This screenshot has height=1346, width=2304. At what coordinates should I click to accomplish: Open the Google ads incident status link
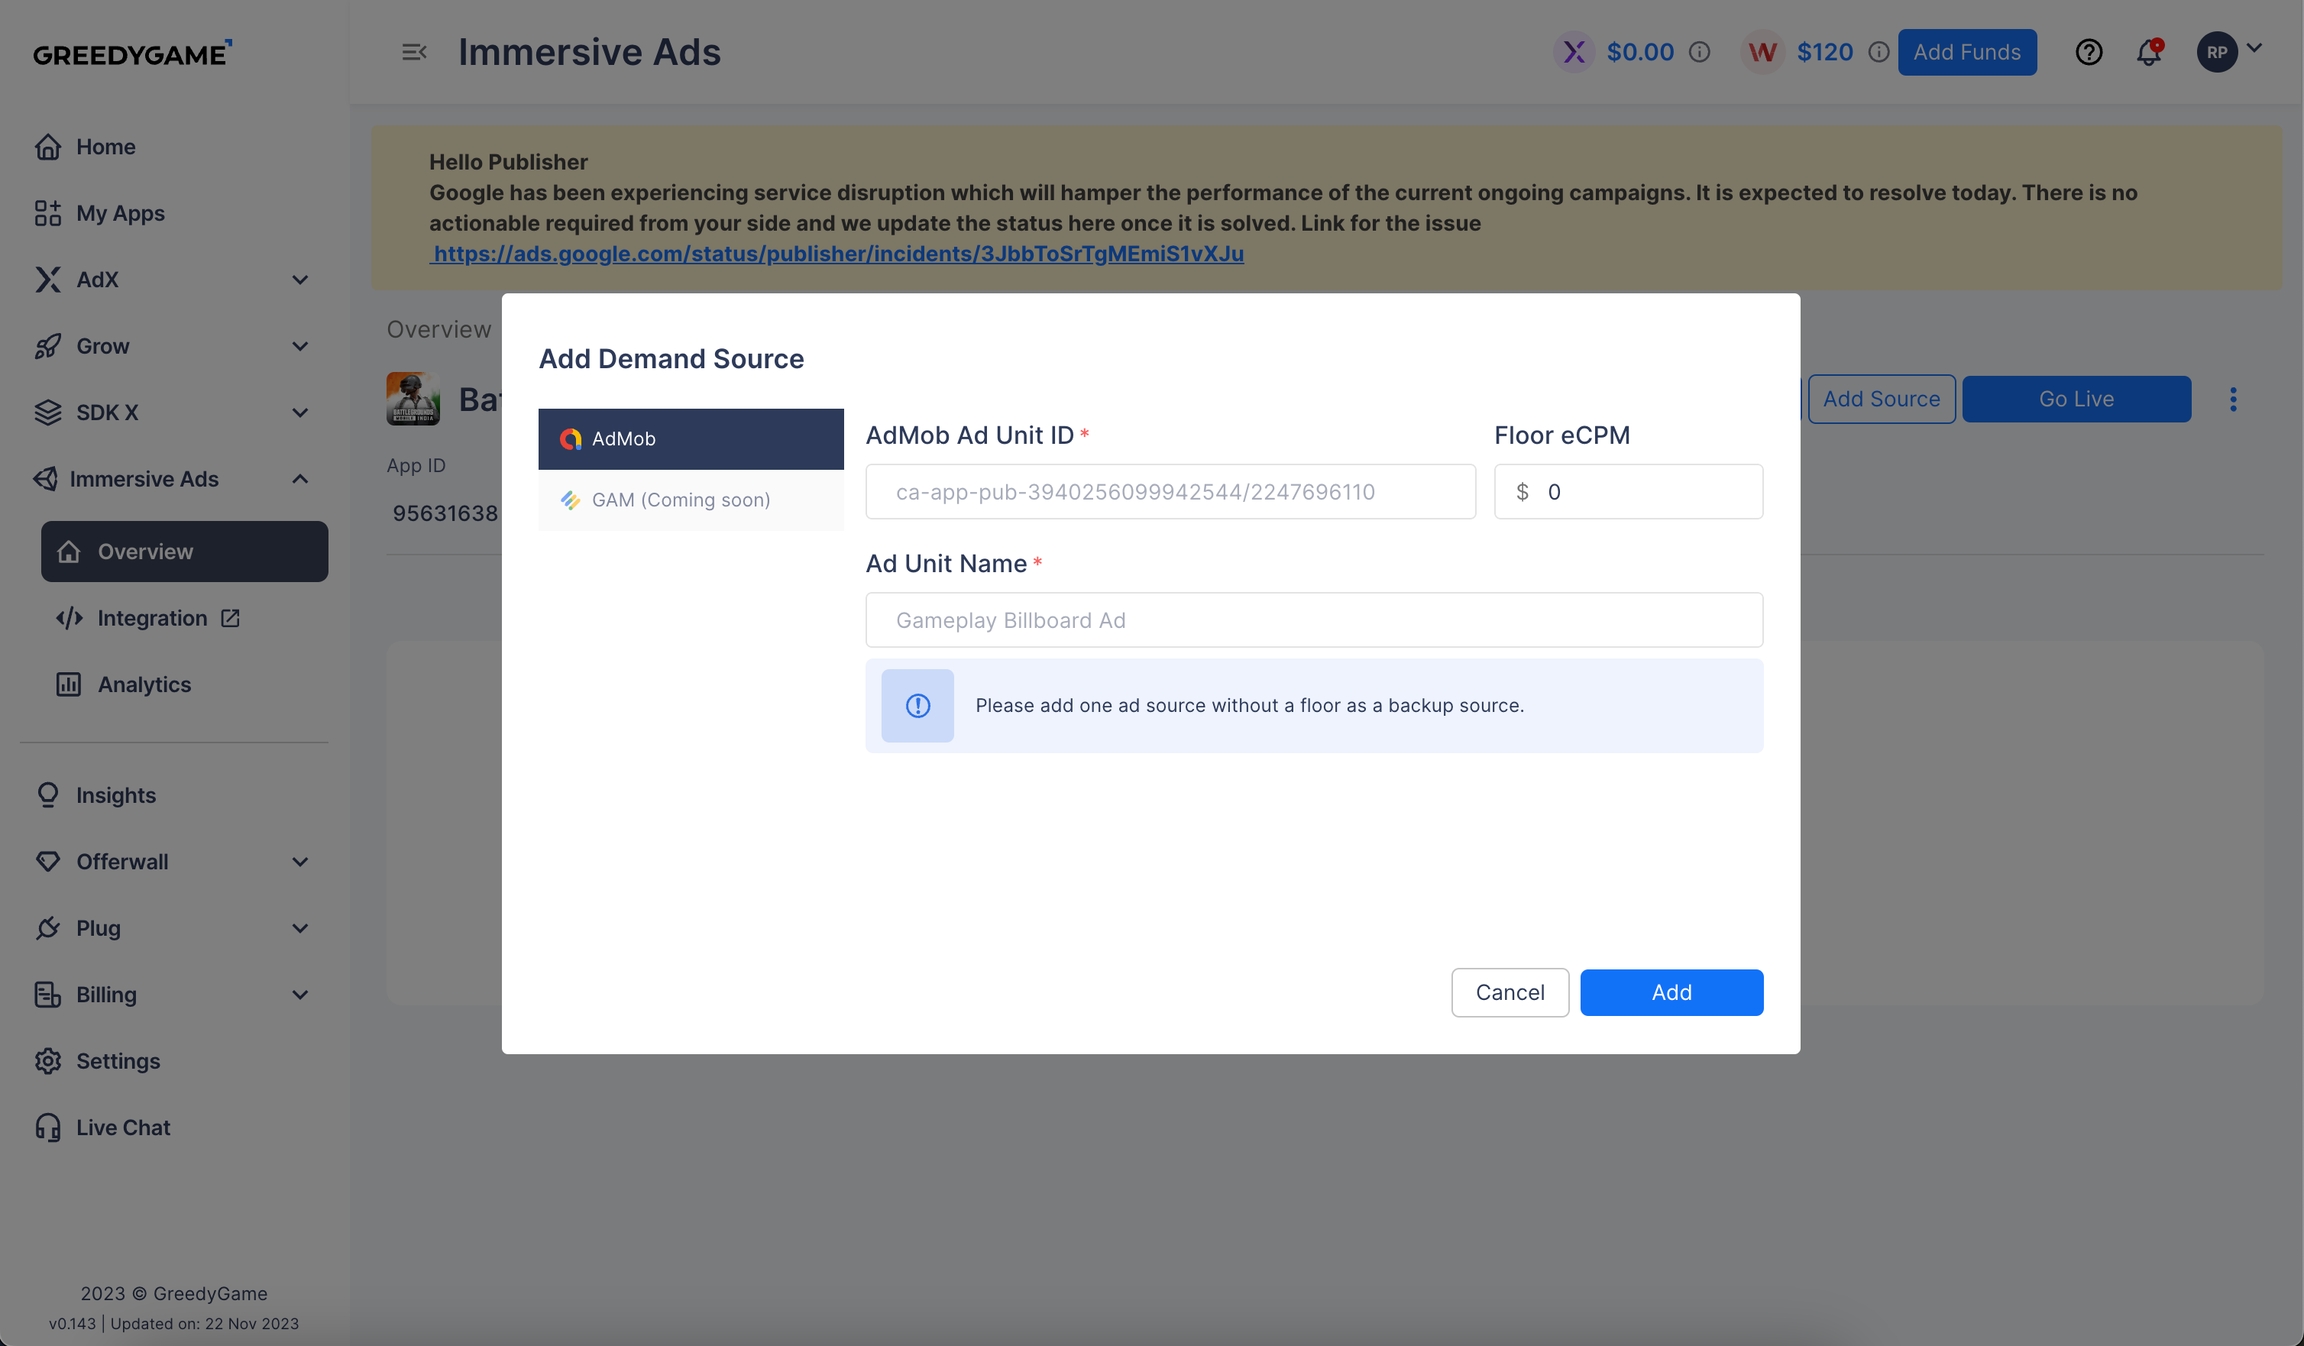tap(837, 254)
